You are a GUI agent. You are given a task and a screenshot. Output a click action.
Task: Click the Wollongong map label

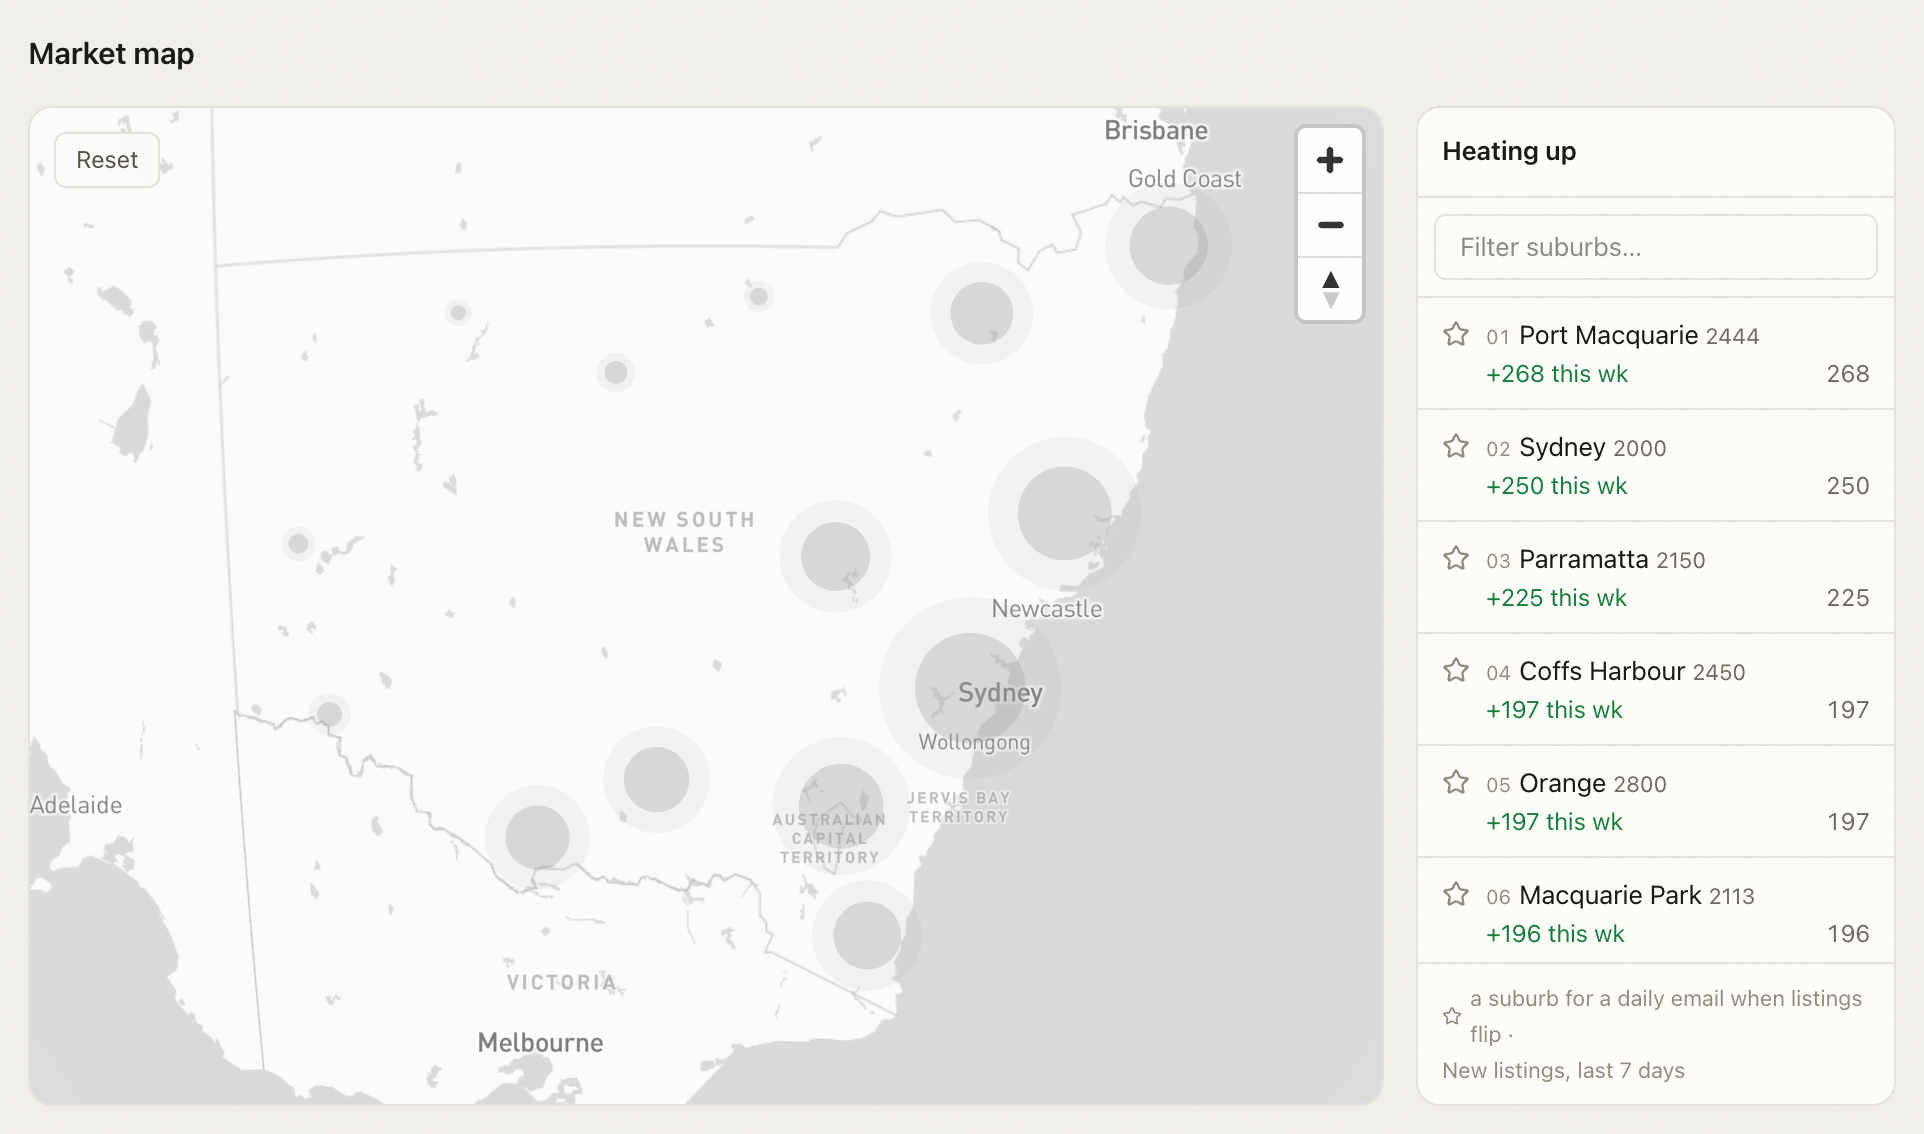point(974,742)
